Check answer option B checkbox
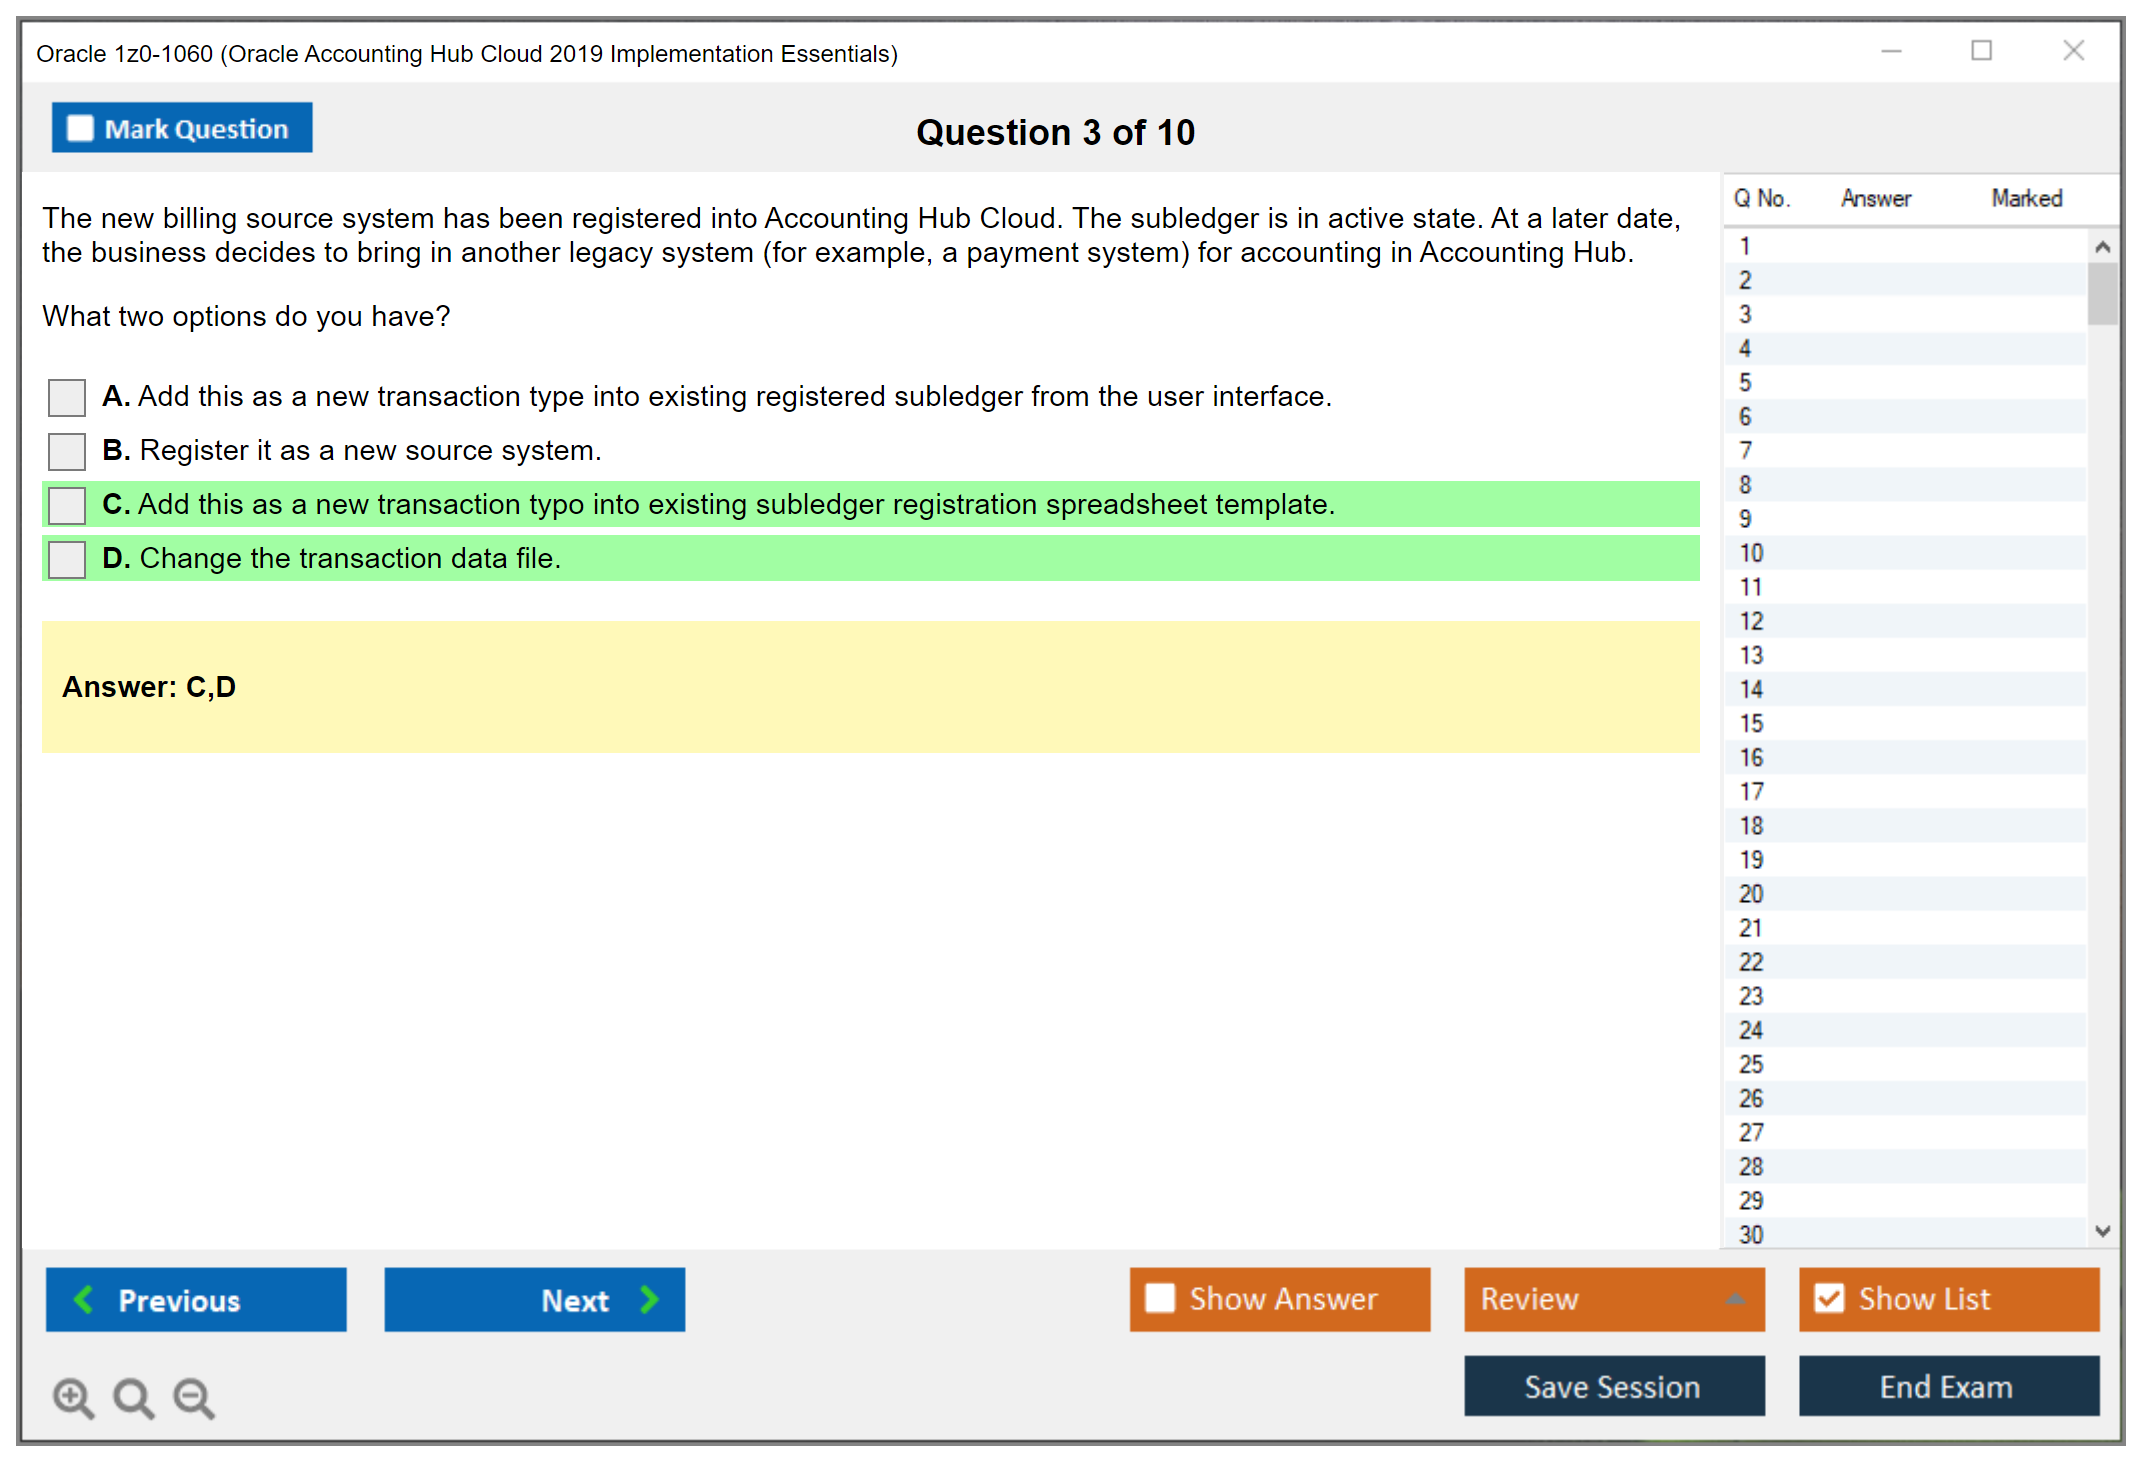The width and height of the screenshot is (2150, 1470). tap(66, 451)
